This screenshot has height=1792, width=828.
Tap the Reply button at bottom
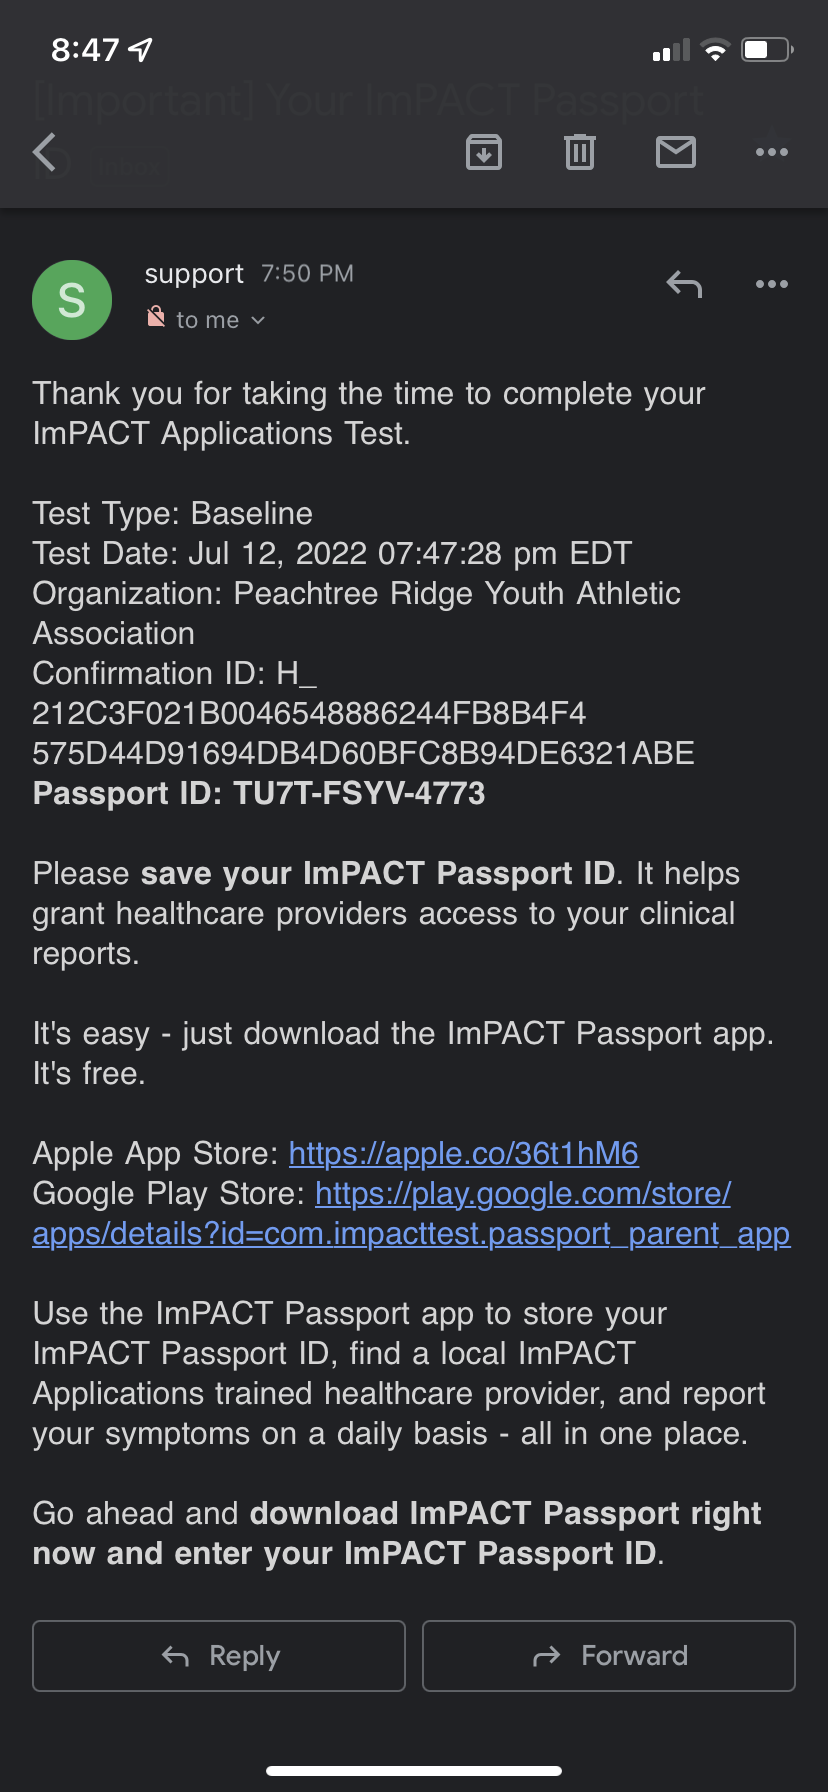tap(219, 1656)
